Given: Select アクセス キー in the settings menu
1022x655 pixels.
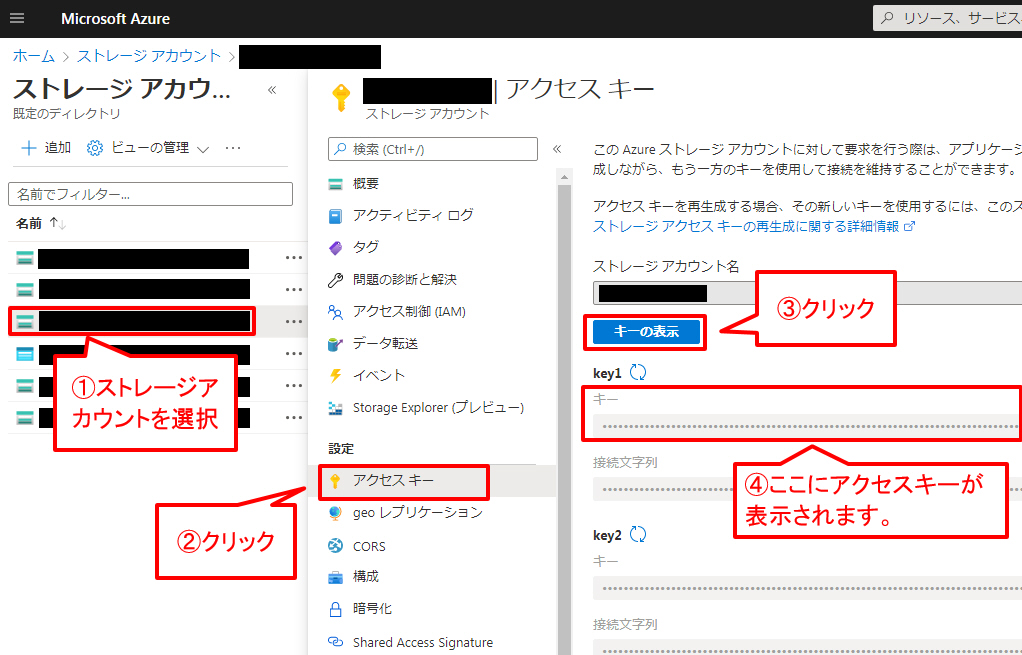Looking at the screenshot, I should [393, 480].
